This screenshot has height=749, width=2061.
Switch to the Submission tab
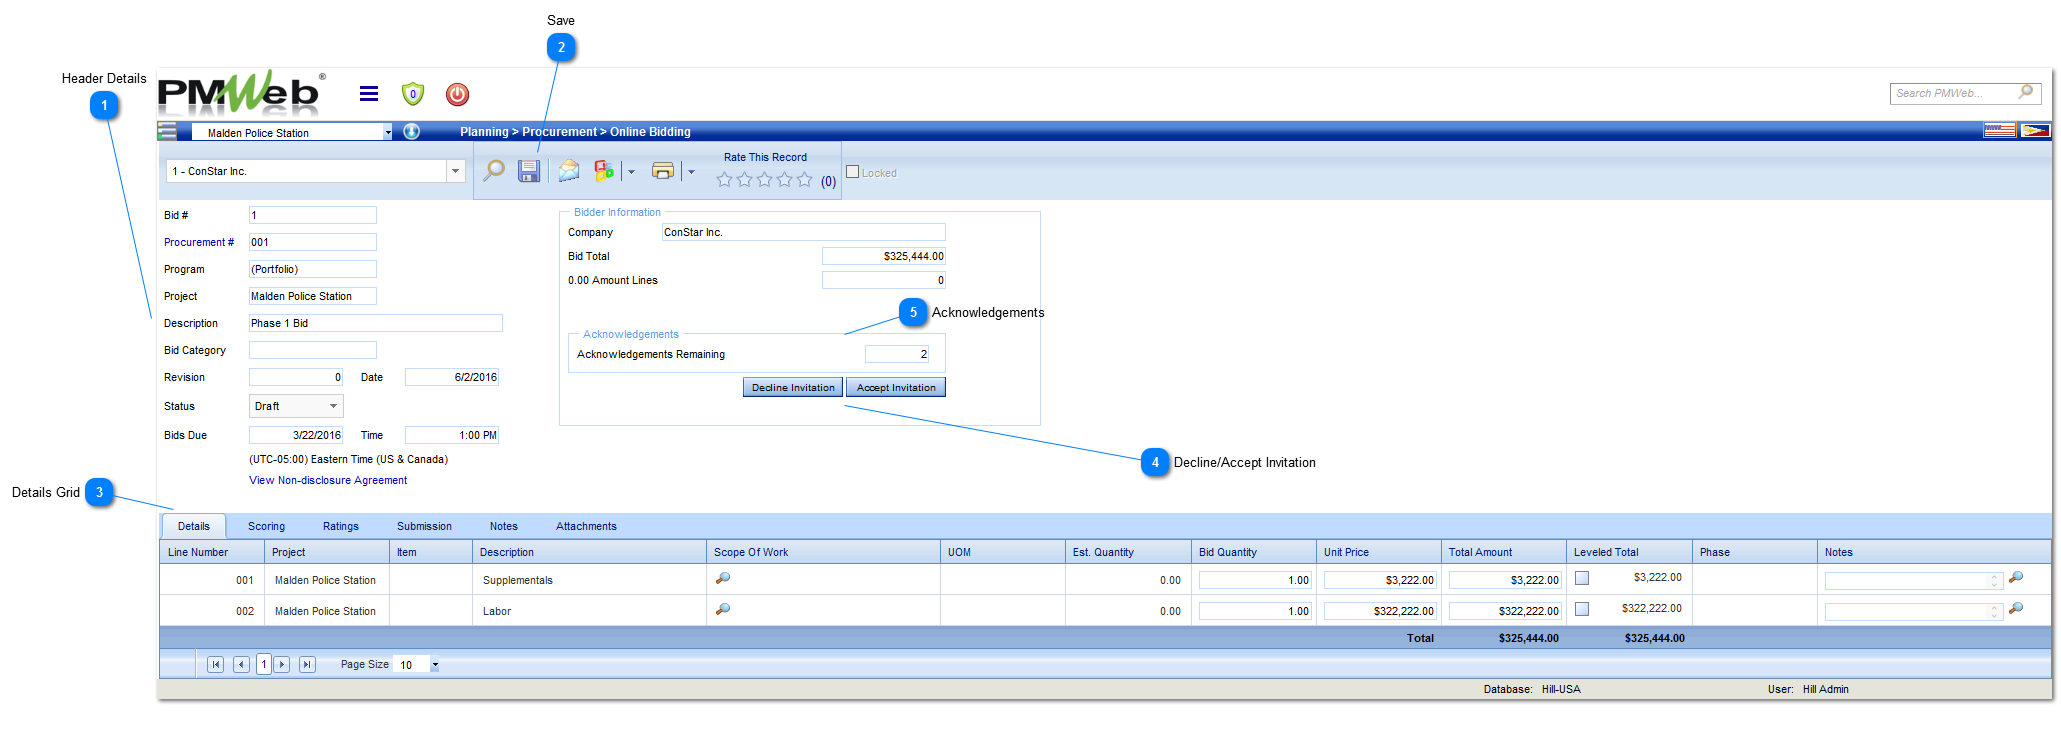pos(424,526)
